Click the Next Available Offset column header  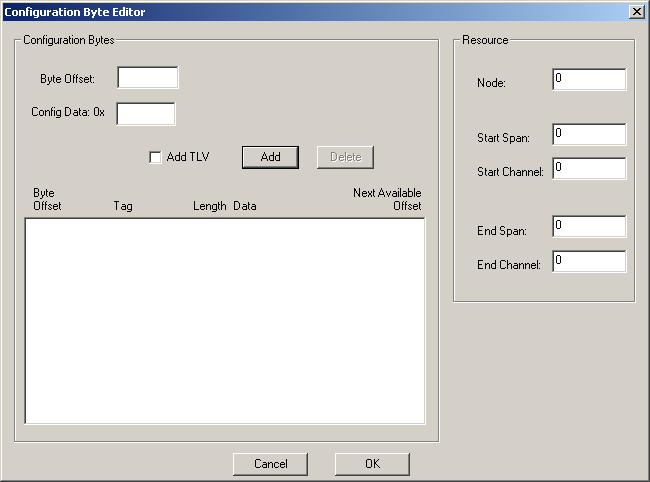tap(388, 199)
